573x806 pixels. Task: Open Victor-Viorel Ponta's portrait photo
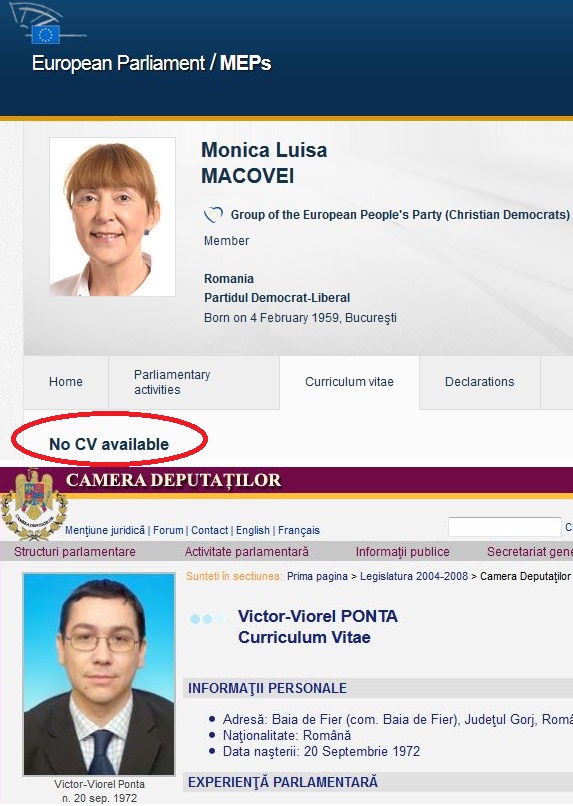coord(99,674)
